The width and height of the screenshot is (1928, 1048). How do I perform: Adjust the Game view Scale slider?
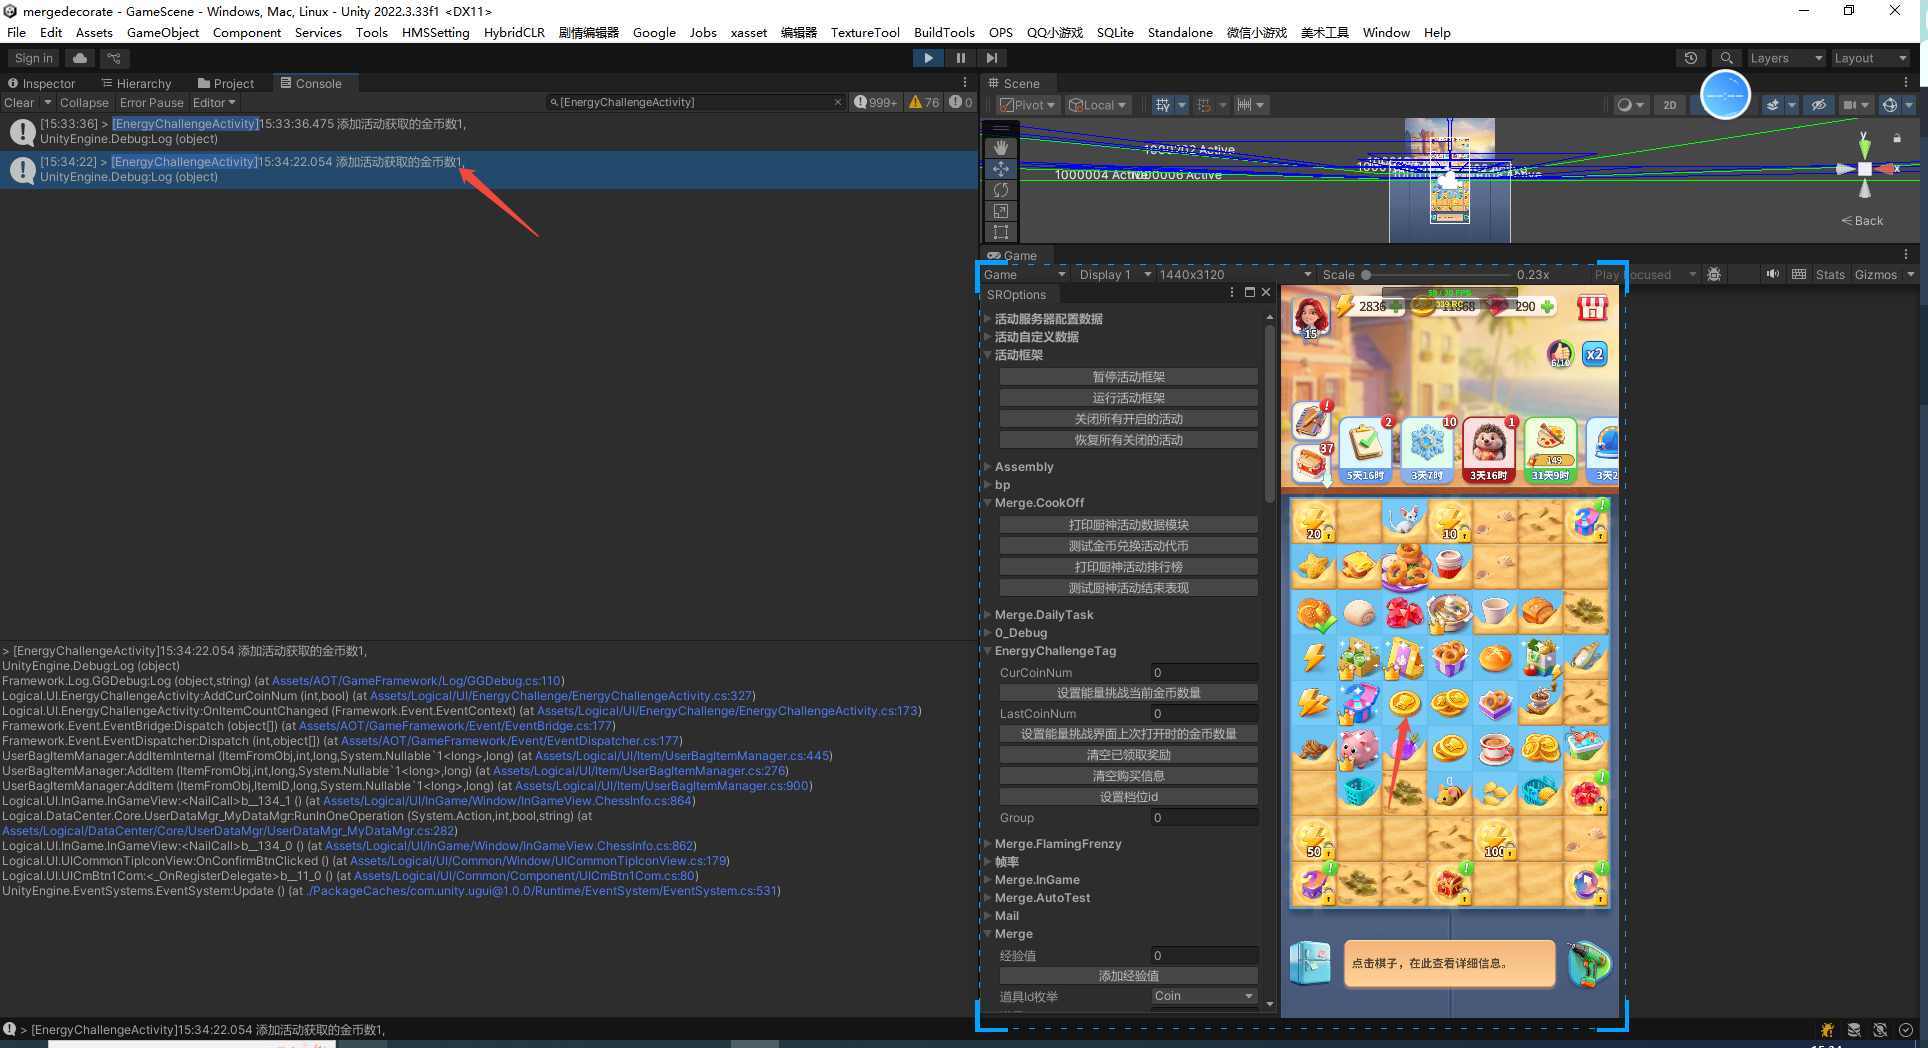point(1366,274)
